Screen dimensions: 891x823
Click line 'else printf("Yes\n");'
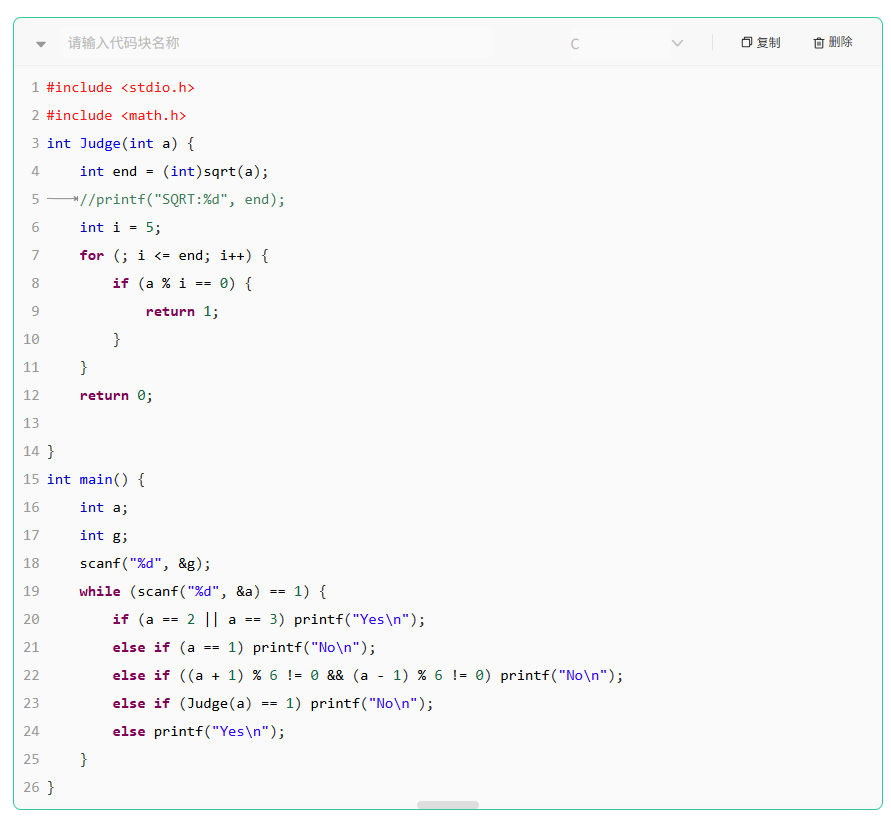198,731
